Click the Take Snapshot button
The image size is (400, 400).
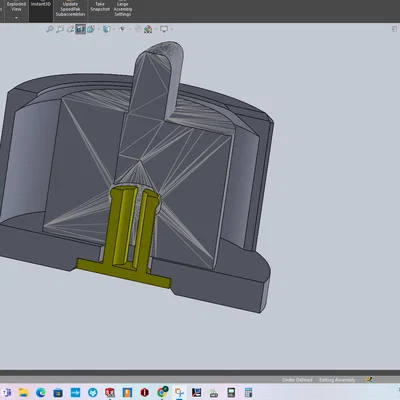point(100,7)
